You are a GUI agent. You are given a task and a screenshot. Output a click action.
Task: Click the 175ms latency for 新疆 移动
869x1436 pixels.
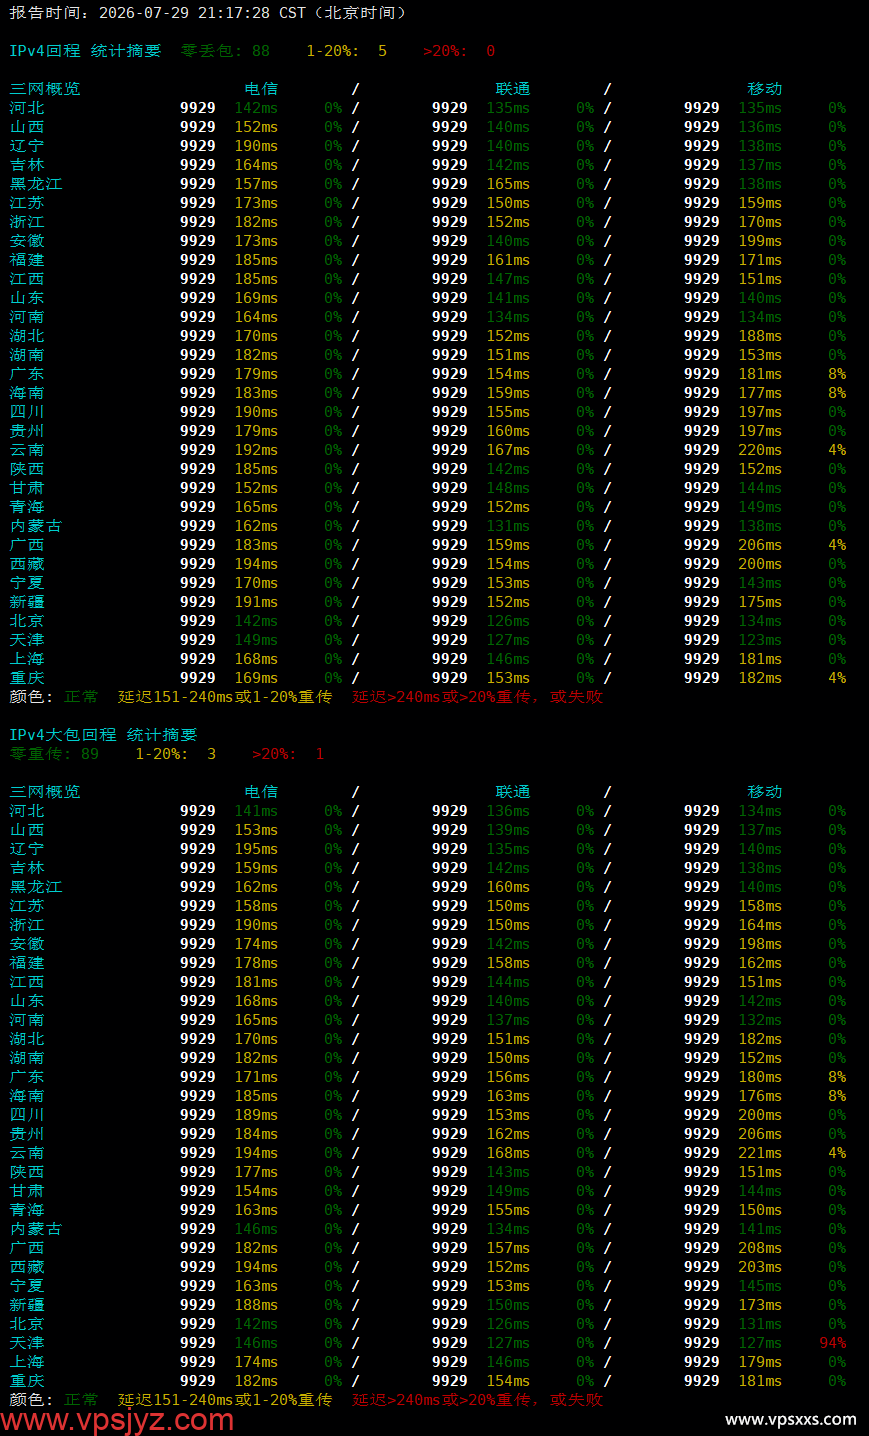coord(760,602)
